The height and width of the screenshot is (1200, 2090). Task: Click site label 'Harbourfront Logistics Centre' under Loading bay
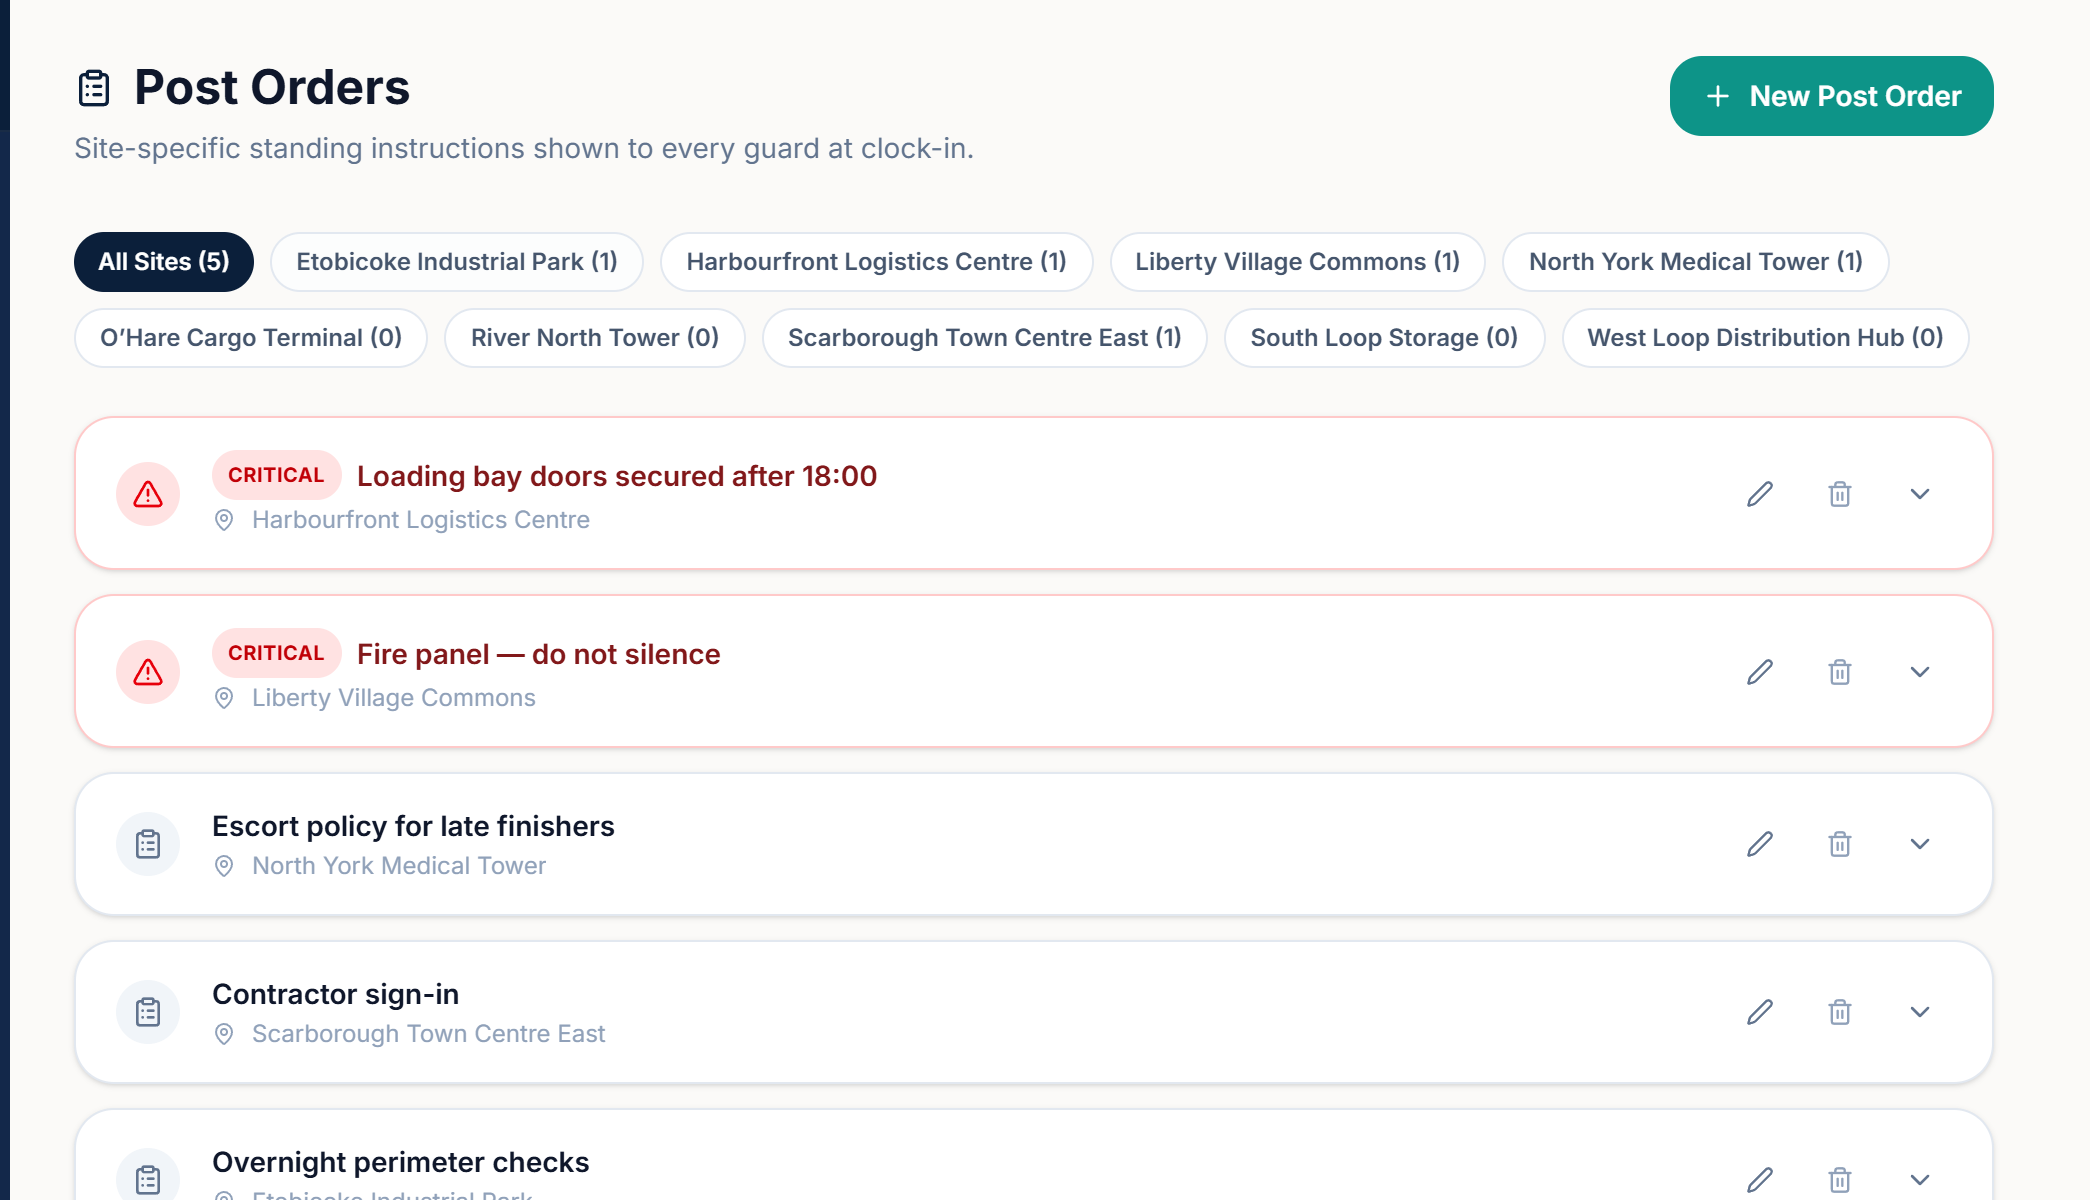pyautogui.click(x=421, y=520)
